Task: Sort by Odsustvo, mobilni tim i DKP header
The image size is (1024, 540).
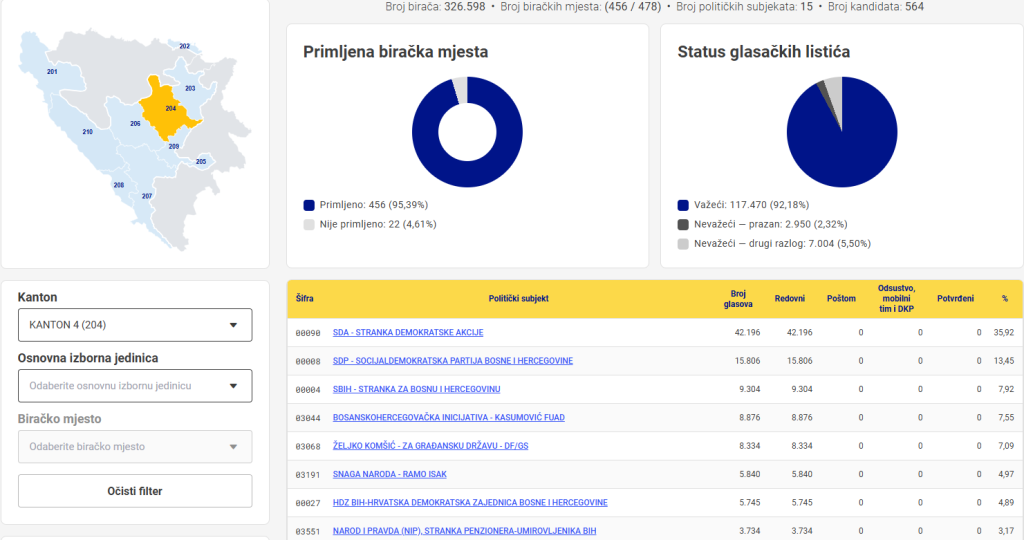Action: pos(896,298)
